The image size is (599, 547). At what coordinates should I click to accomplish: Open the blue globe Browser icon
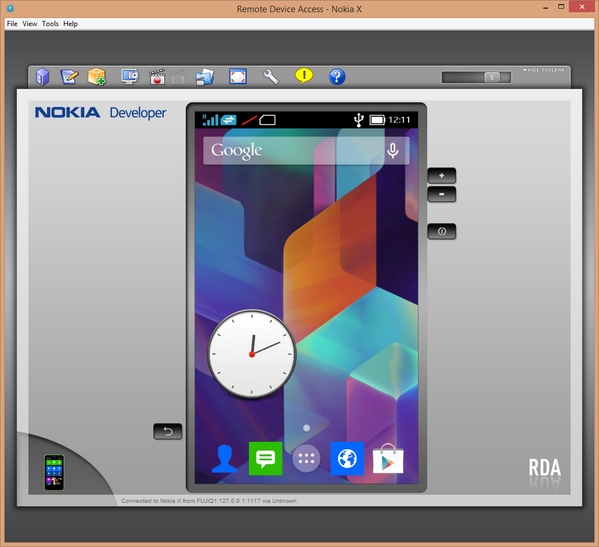pos(347,458)
